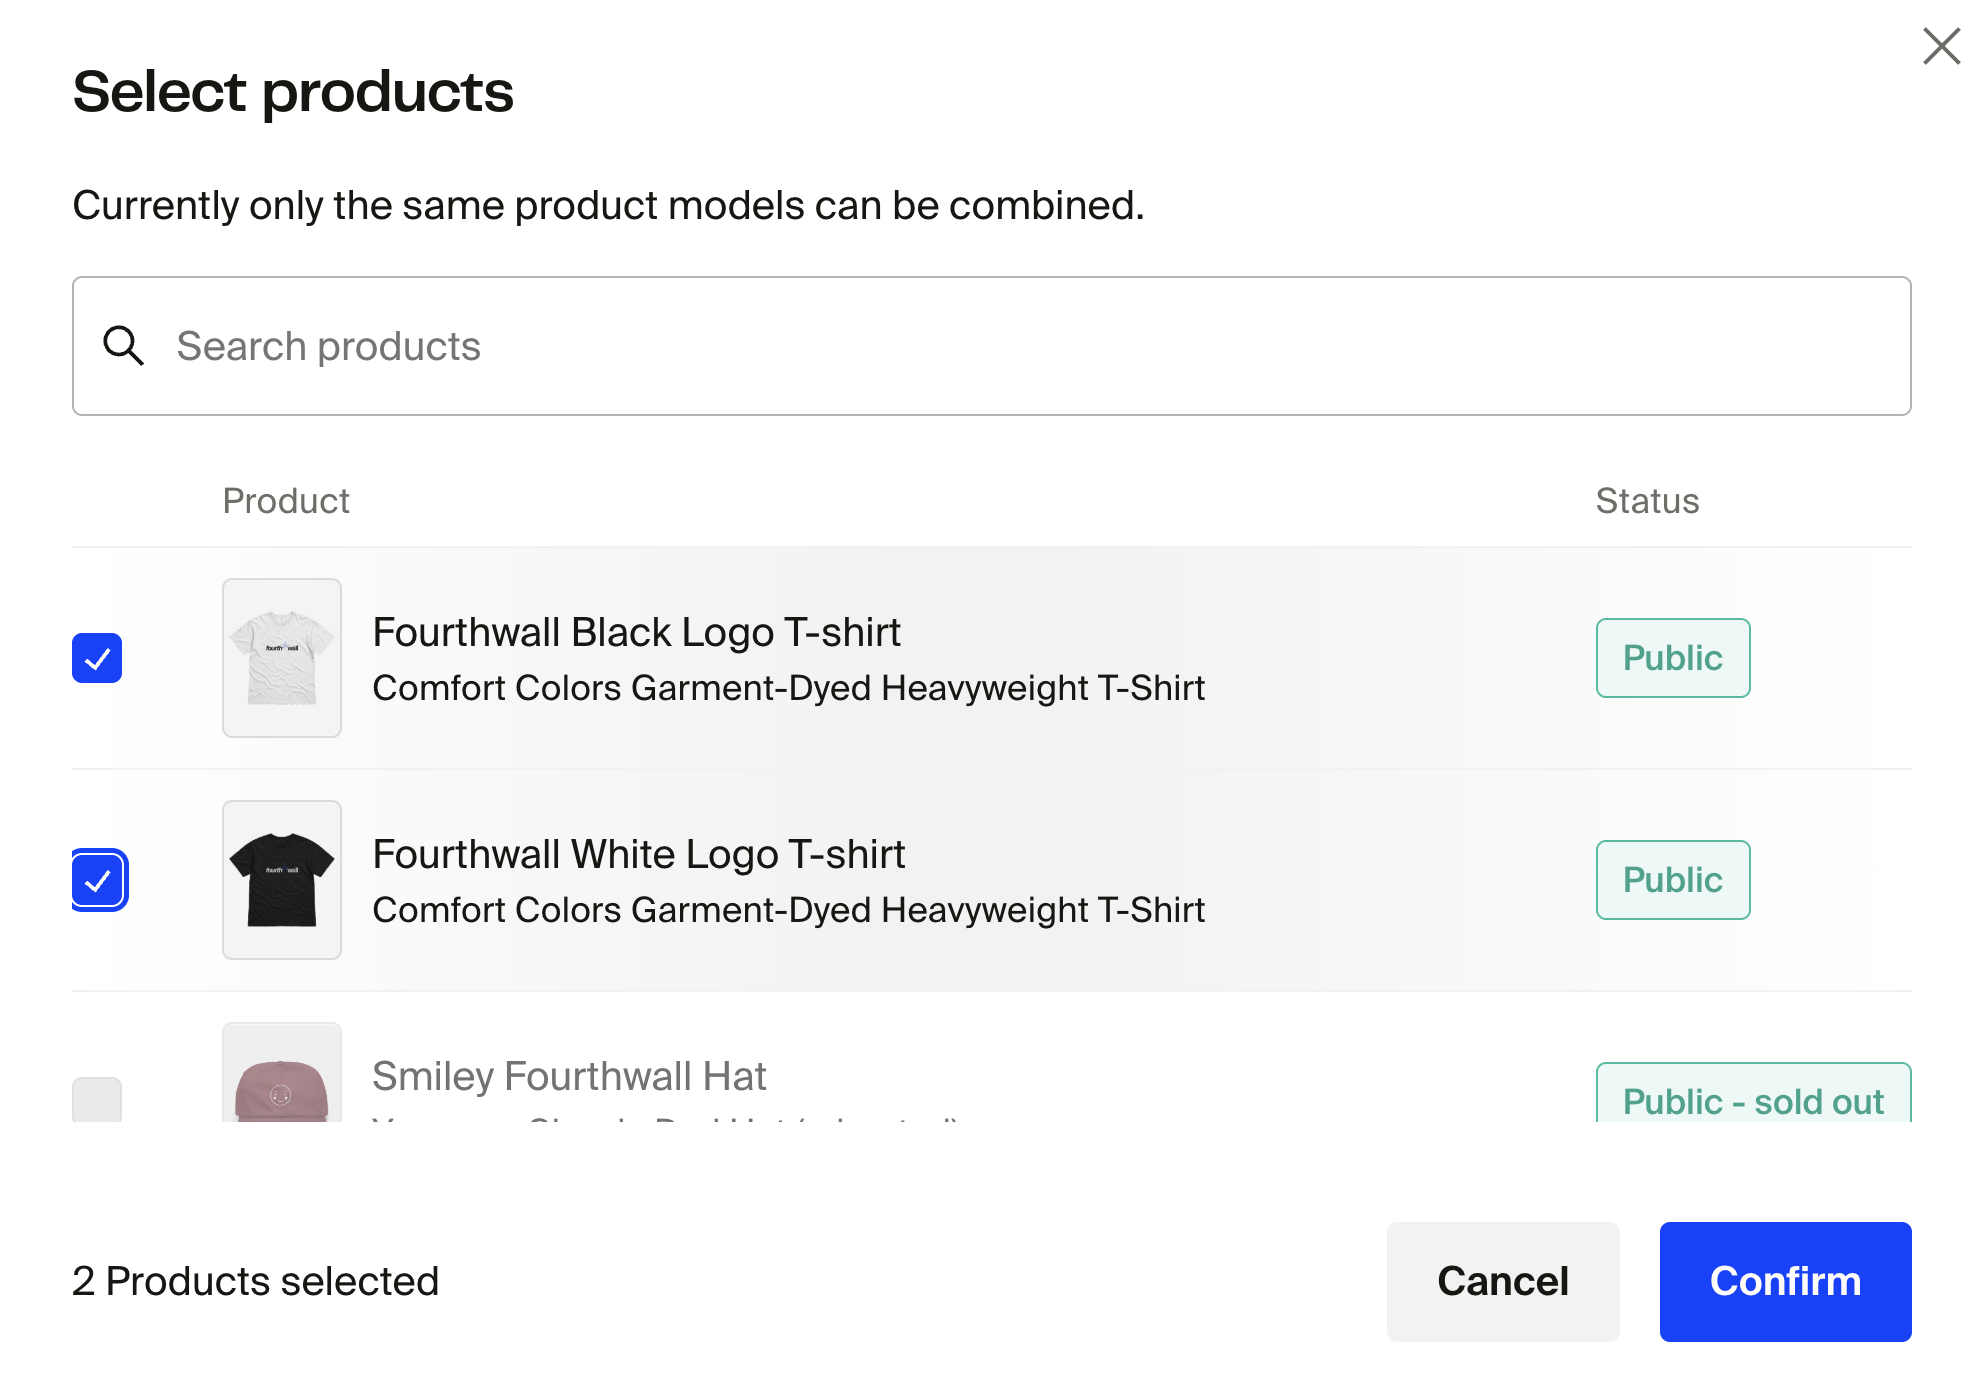Click the Public - sold out badge
The image size is (1982, 1398).
[x=1752, y=1098]
